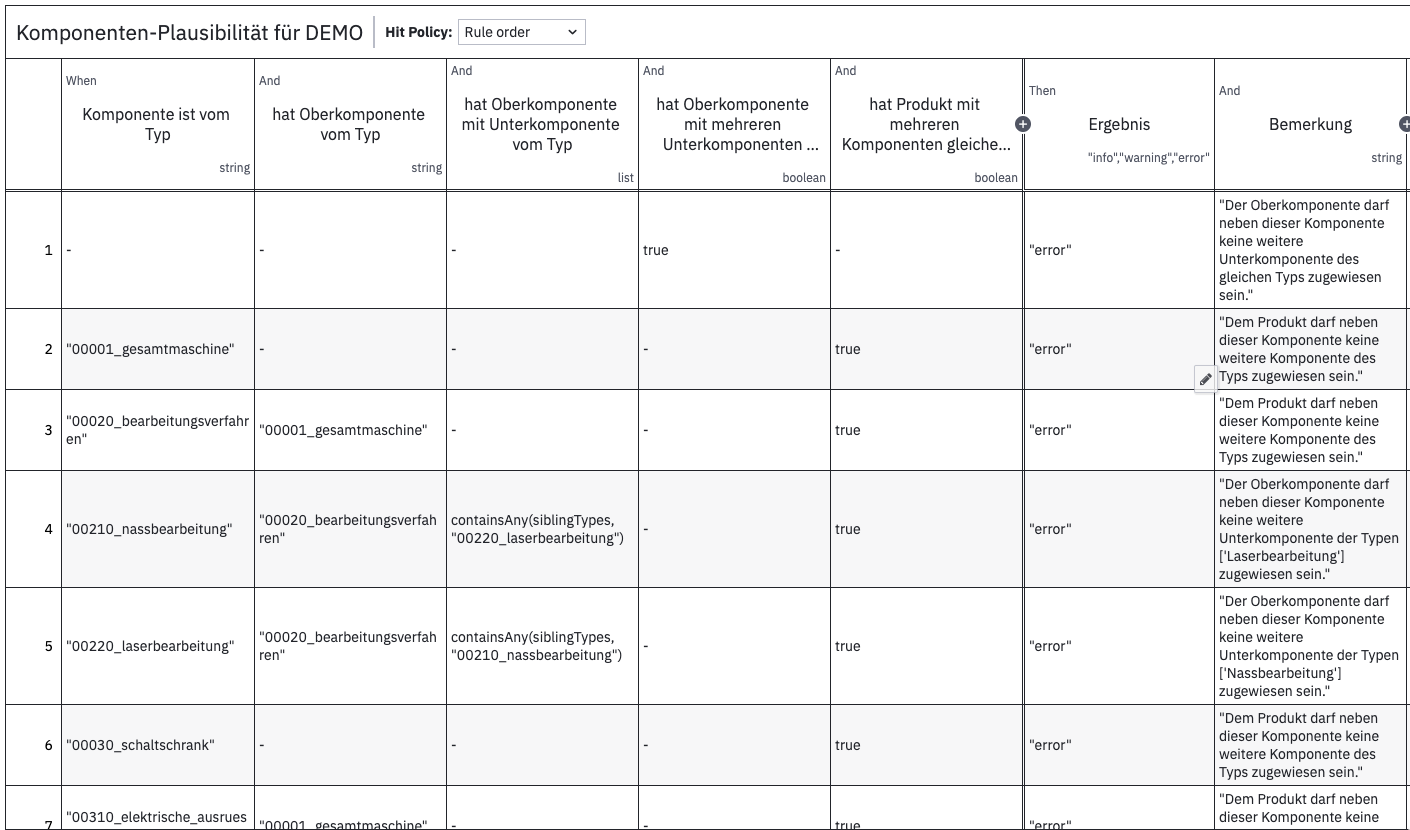Viewport: 1410px width, 830px height.
Task: Add input column via plus icon after Komponenten gleiche
Action: (1022, 124)
